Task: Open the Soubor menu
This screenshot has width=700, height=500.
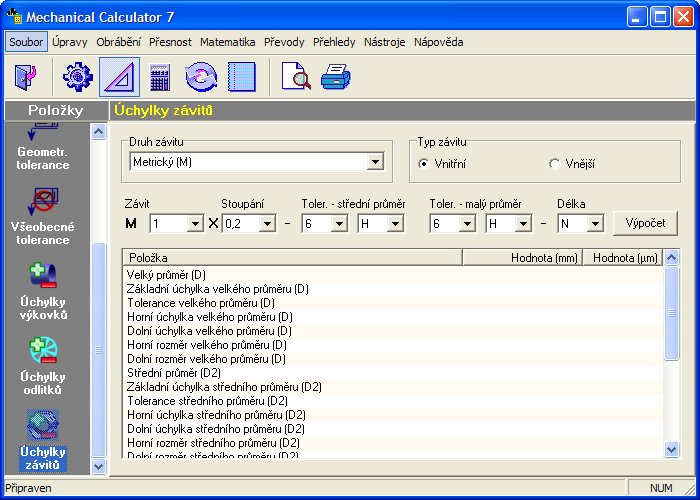Action: pos(26,42)
